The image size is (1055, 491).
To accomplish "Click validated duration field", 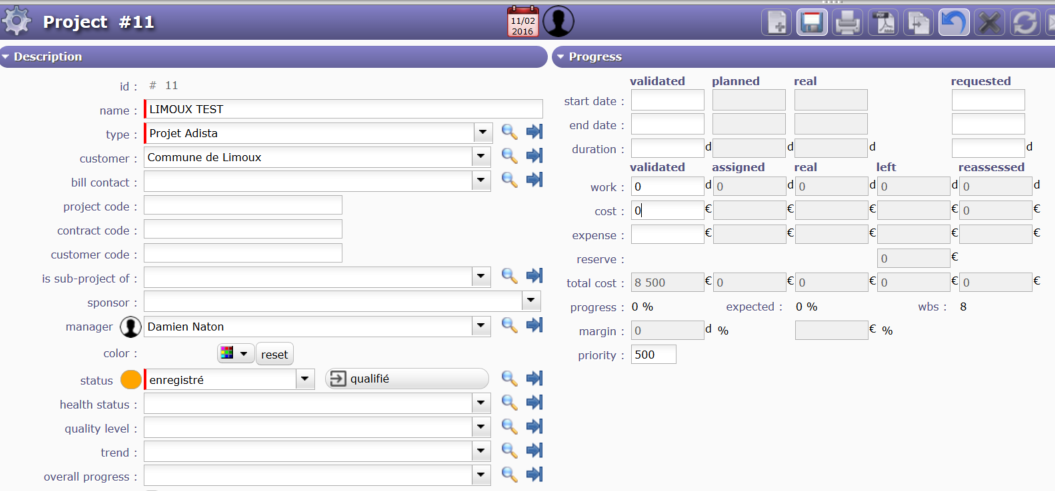I will tap(667, 148).
